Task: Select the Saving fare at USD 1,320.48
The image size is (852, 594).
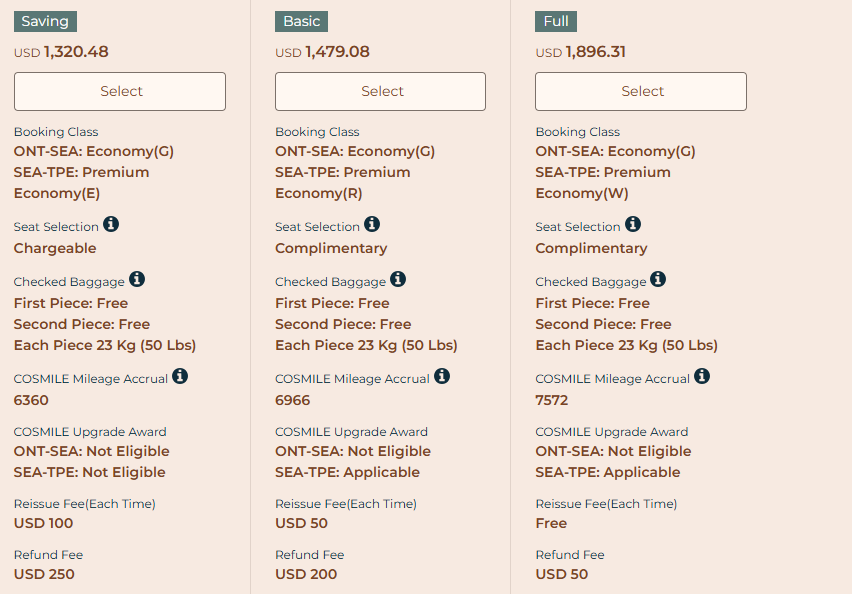Action: [x=120, y=91]
